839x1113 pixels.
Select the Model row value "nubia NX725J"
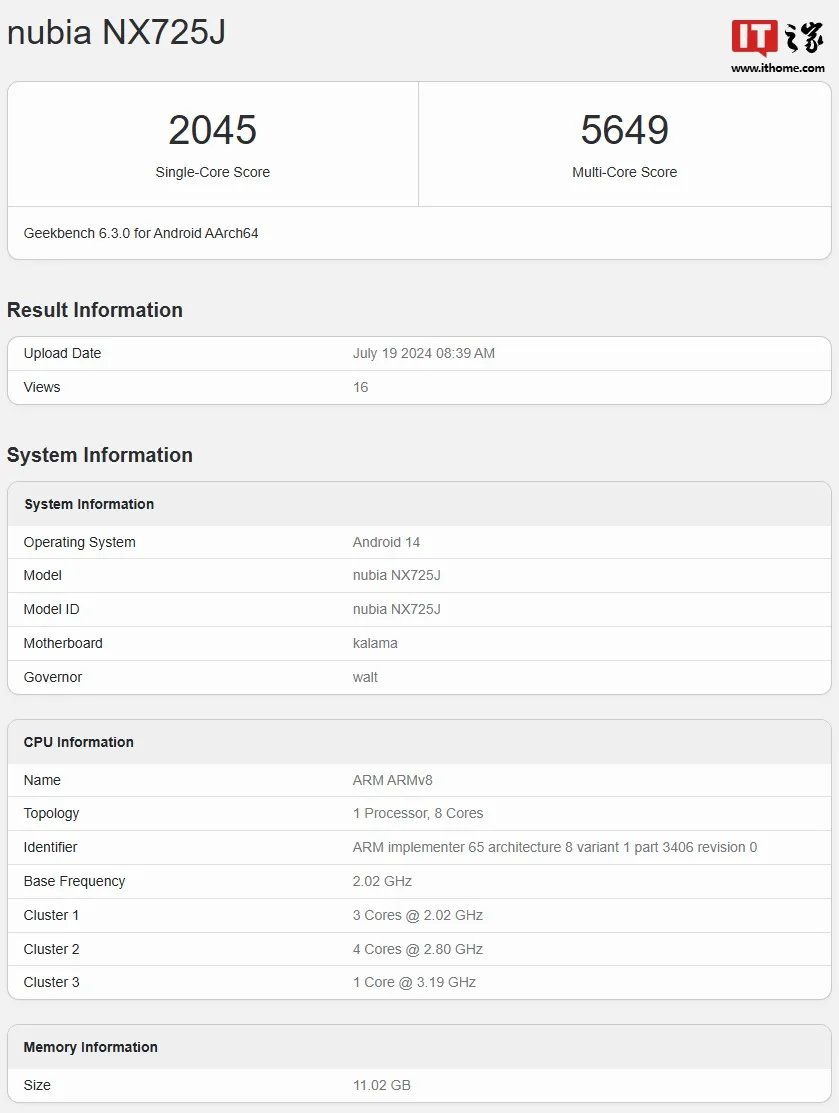pyautogui.click(x=397, y=576)
